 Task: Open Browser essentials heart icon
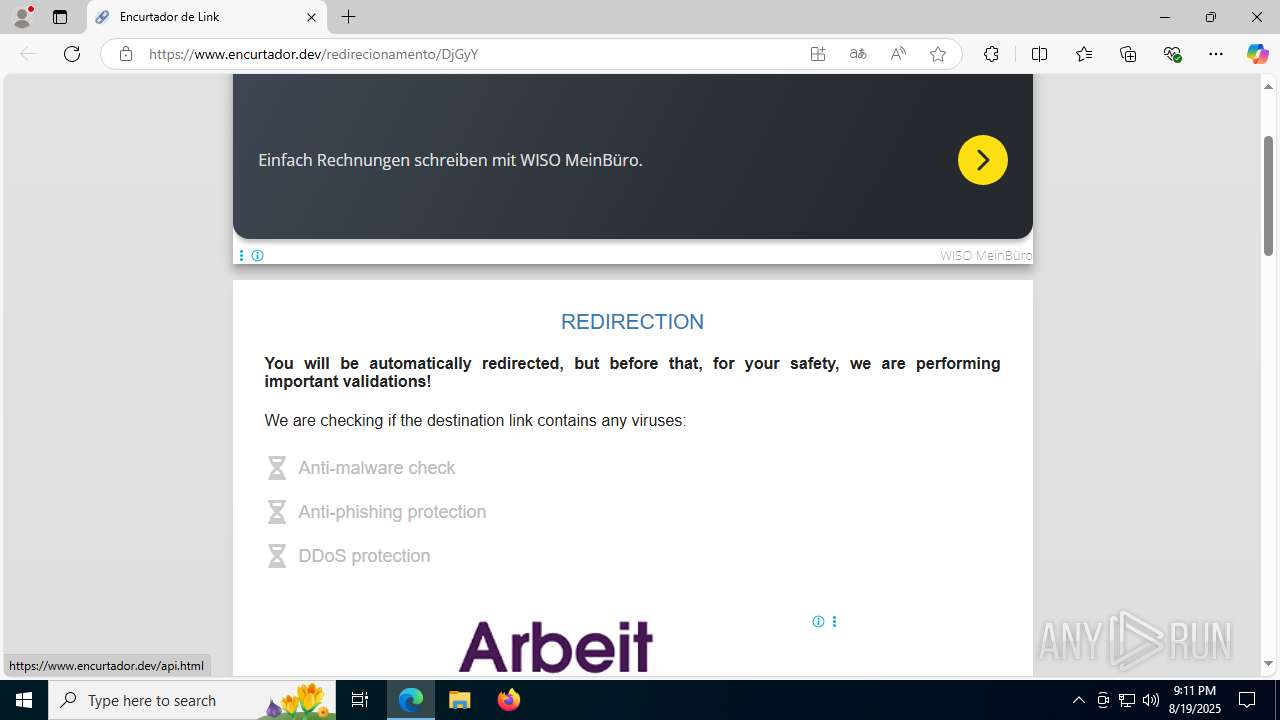click(x=1173, y=54)
